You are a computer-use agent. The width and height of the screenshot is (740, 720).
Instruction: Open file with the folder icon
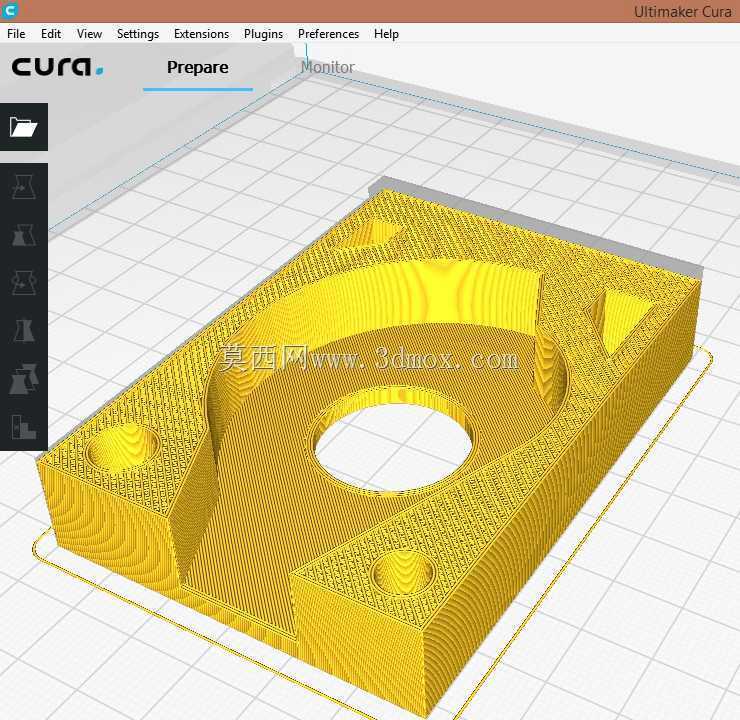(x=24, y=127)
